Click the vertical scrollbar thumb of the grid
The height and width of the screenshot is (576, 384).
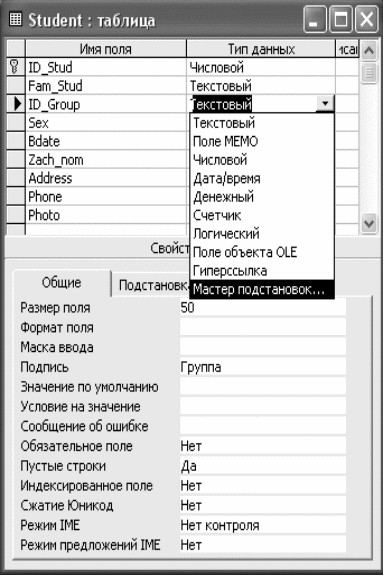click(x=369, y=72)
